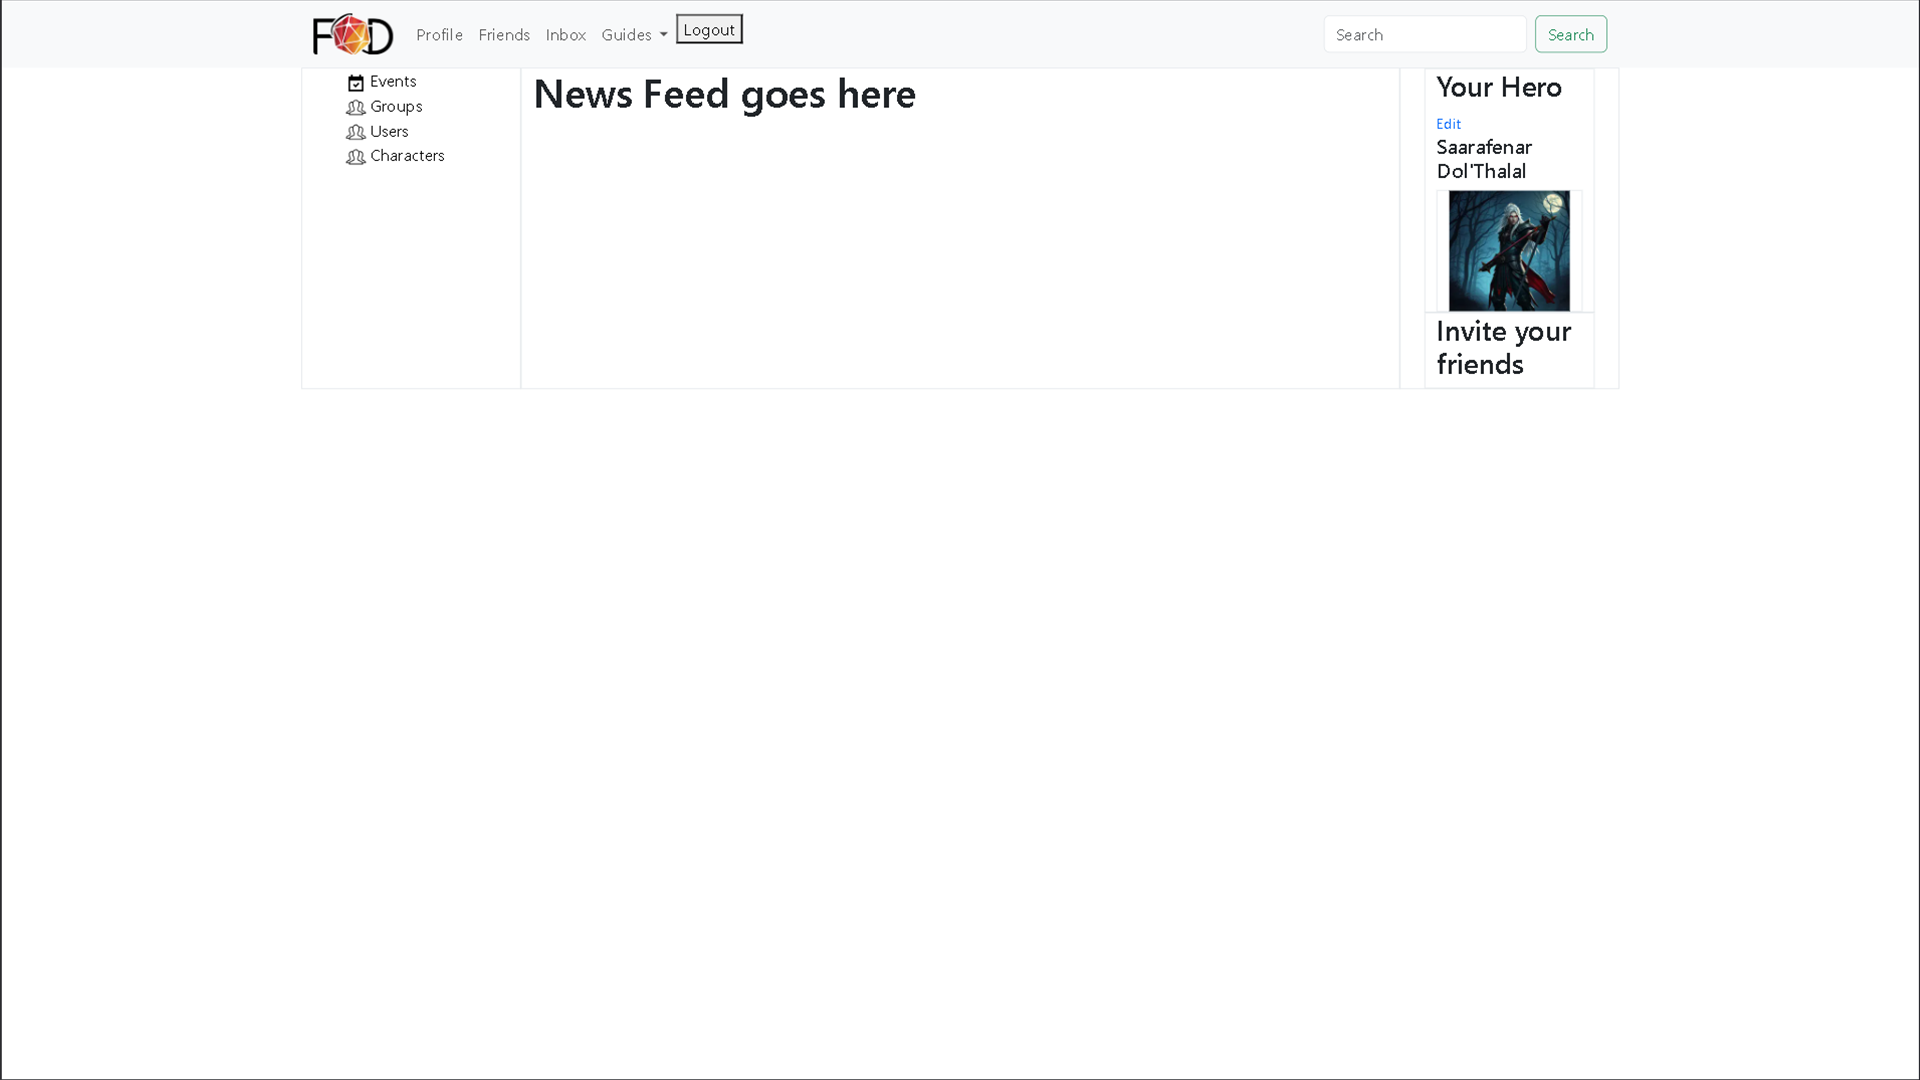
Task: Click into the Search text field
Action: click(1425, 34)
